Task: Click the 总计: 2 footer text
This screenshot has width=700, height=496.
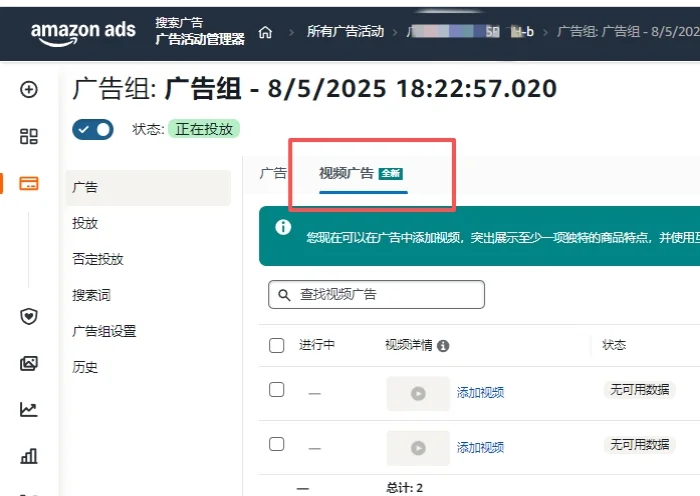Action: [404, 488]
